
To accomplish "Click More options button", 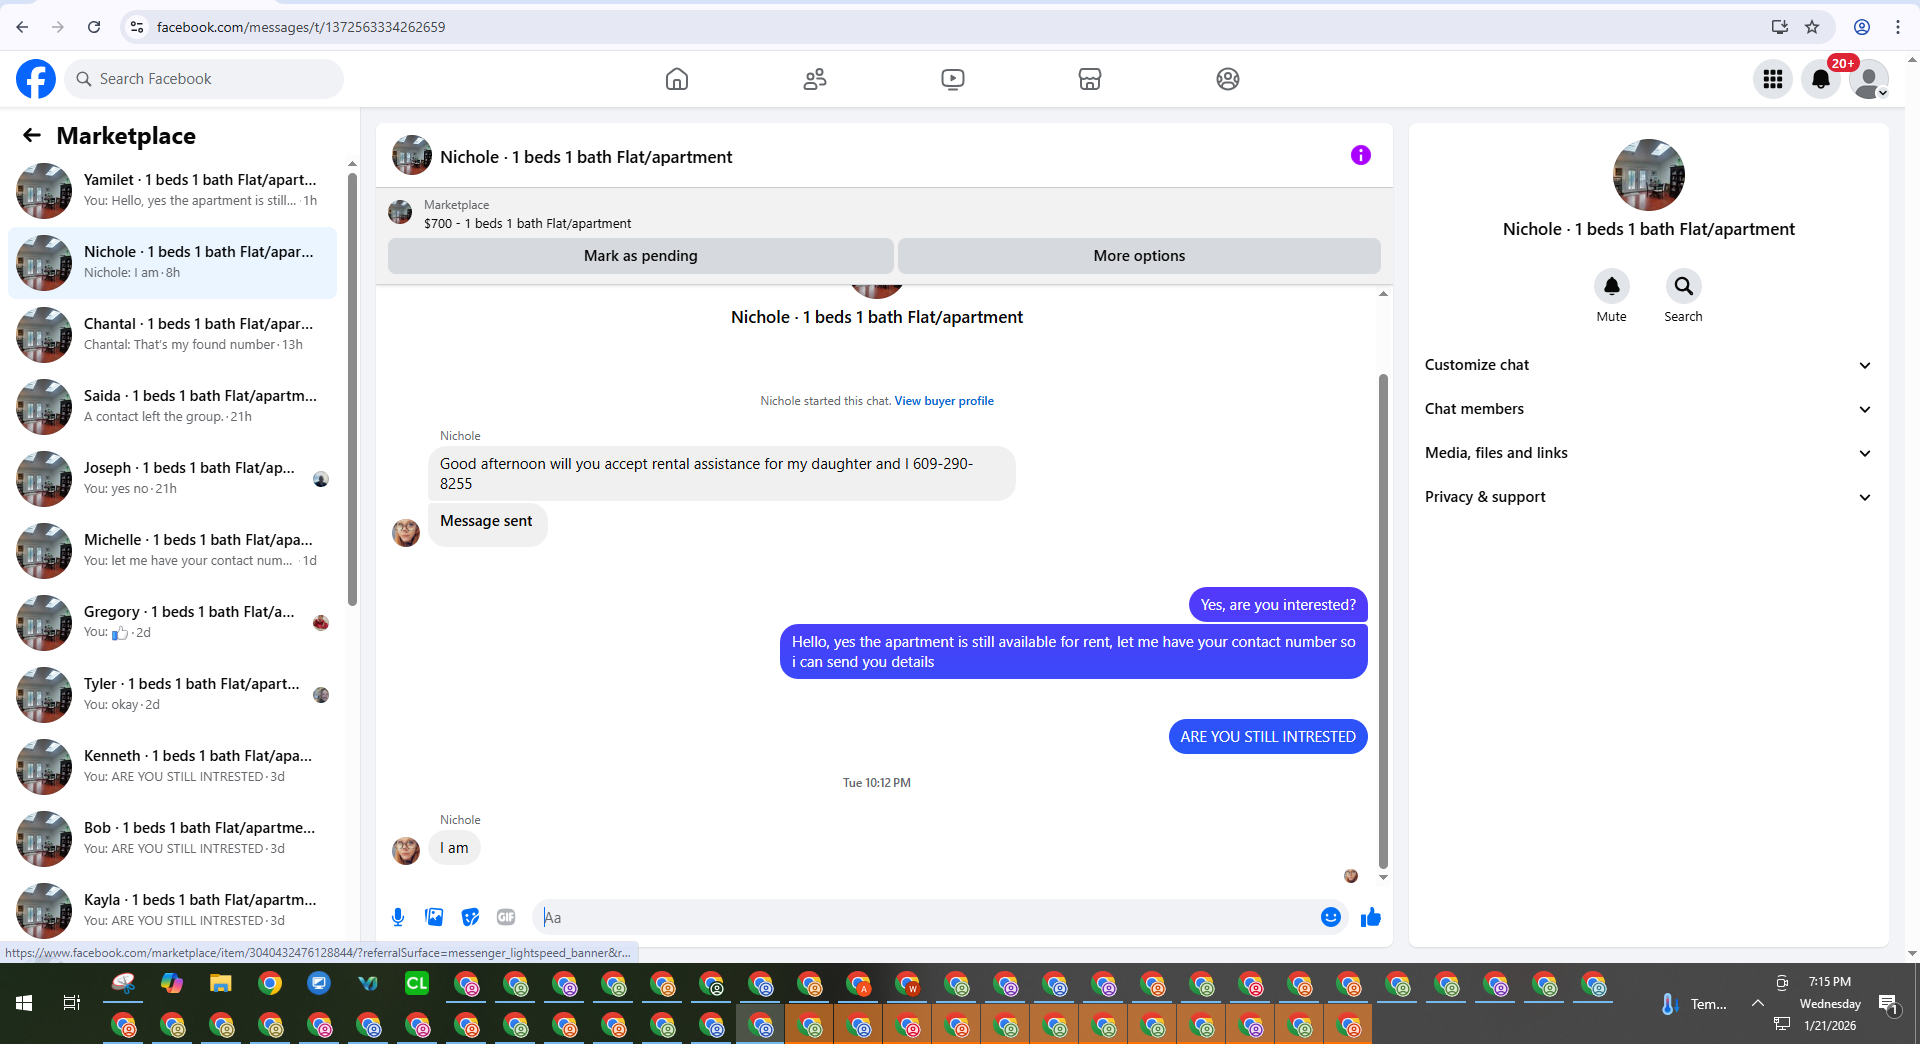I will (1139, 256).
